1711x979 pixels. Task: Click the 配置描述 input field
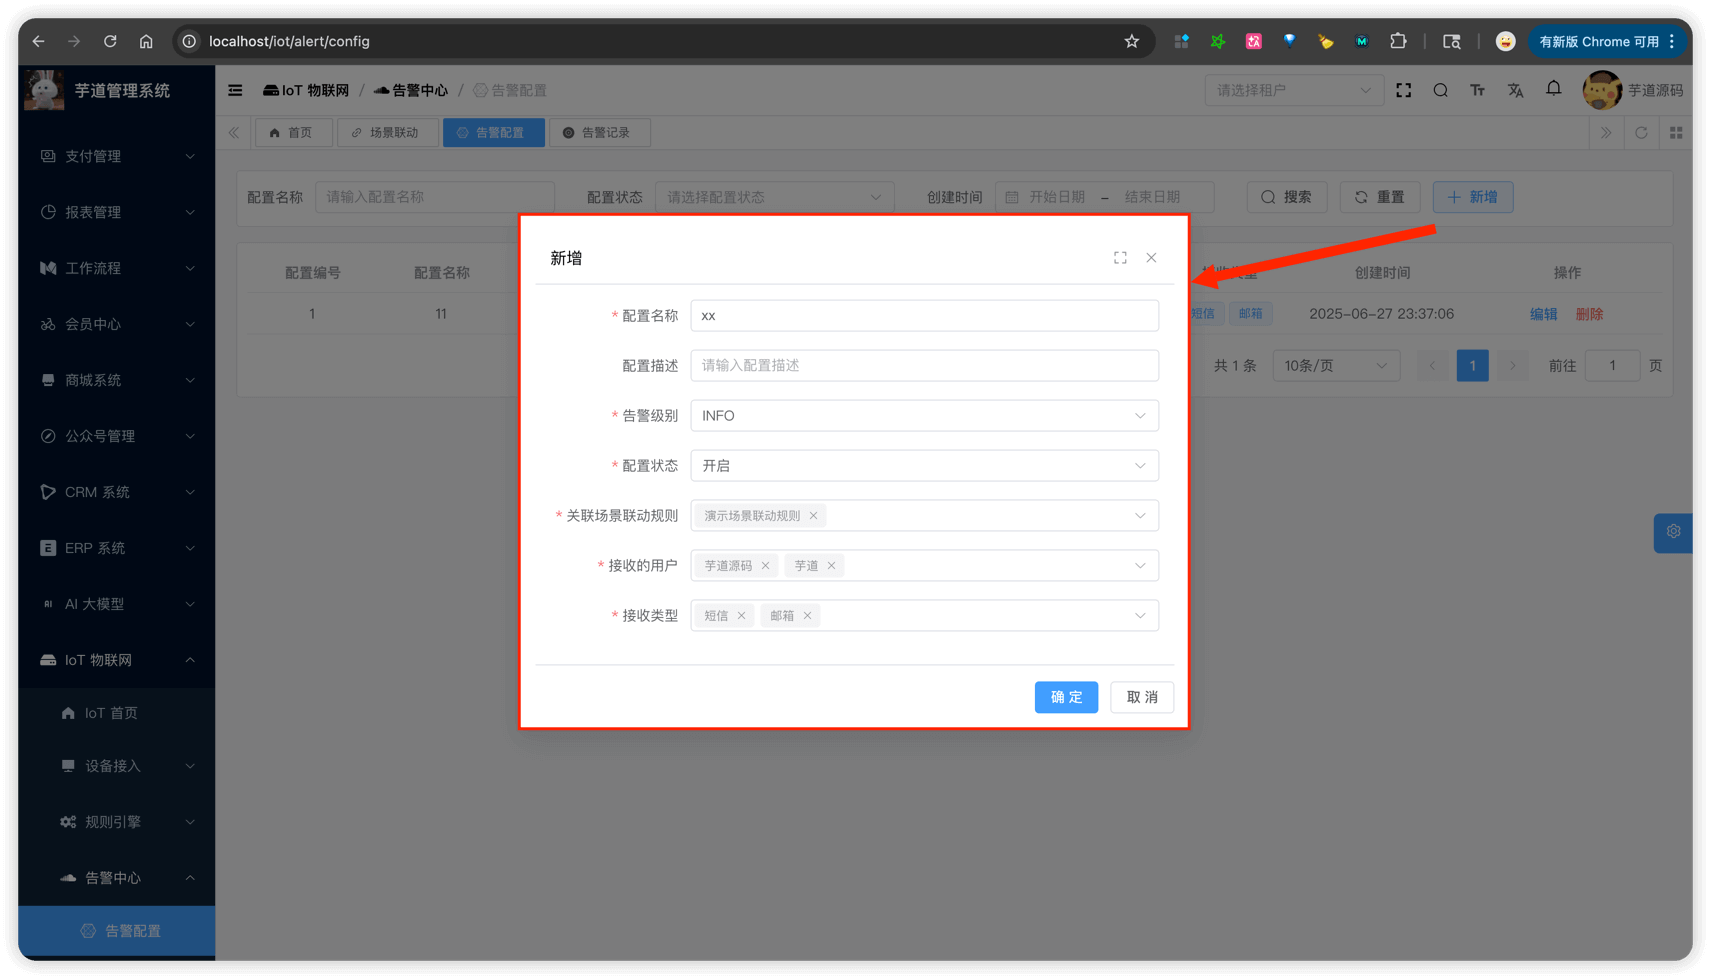tap(923, 366)
